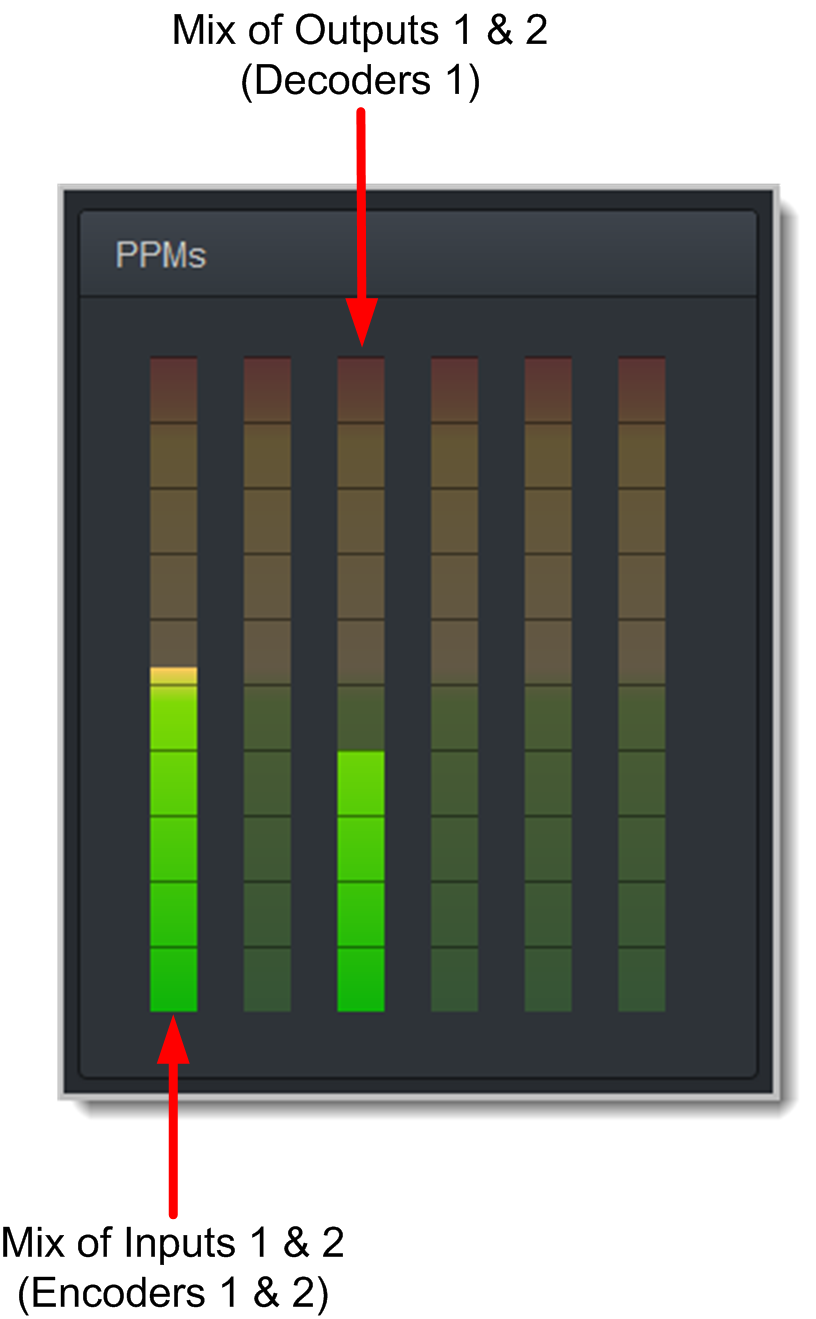Click the first PPM meter's bright green bar
Viewport: 816px width, 1319px height.
[173, 850]
